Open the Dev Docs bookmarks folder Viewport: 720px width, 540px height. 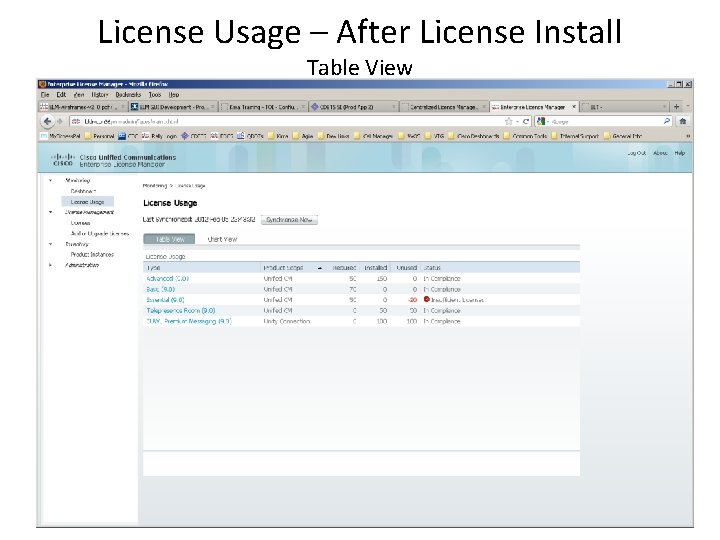333,136
